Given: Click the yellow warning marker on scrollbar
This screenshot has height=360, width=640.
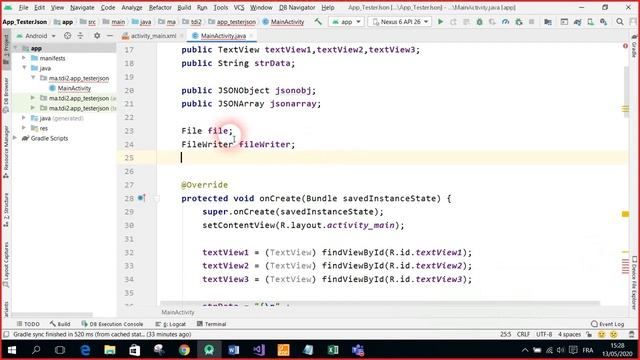Looking at the screenshot, I should coord(625,214).
